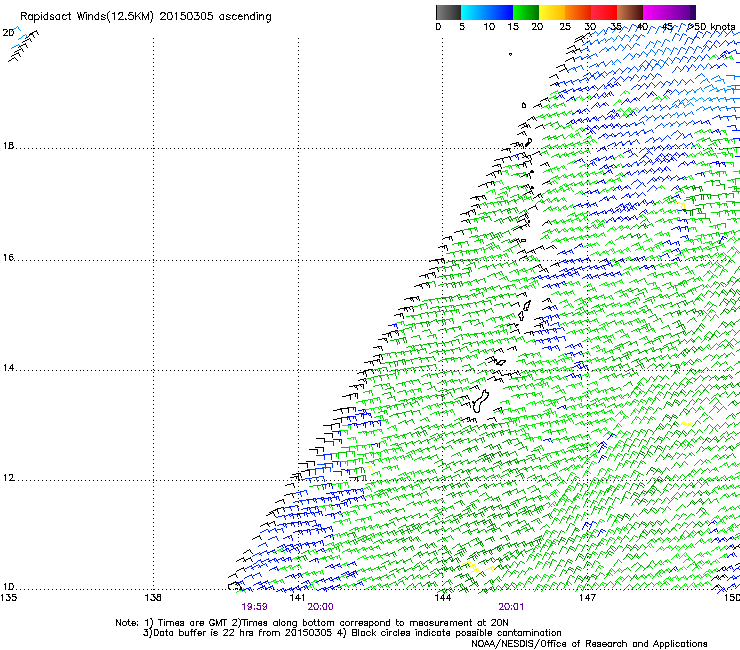This screenshot has height=650, width=740.
Task: Click the '>50 knots' legend label
Action: coord(712,27)
